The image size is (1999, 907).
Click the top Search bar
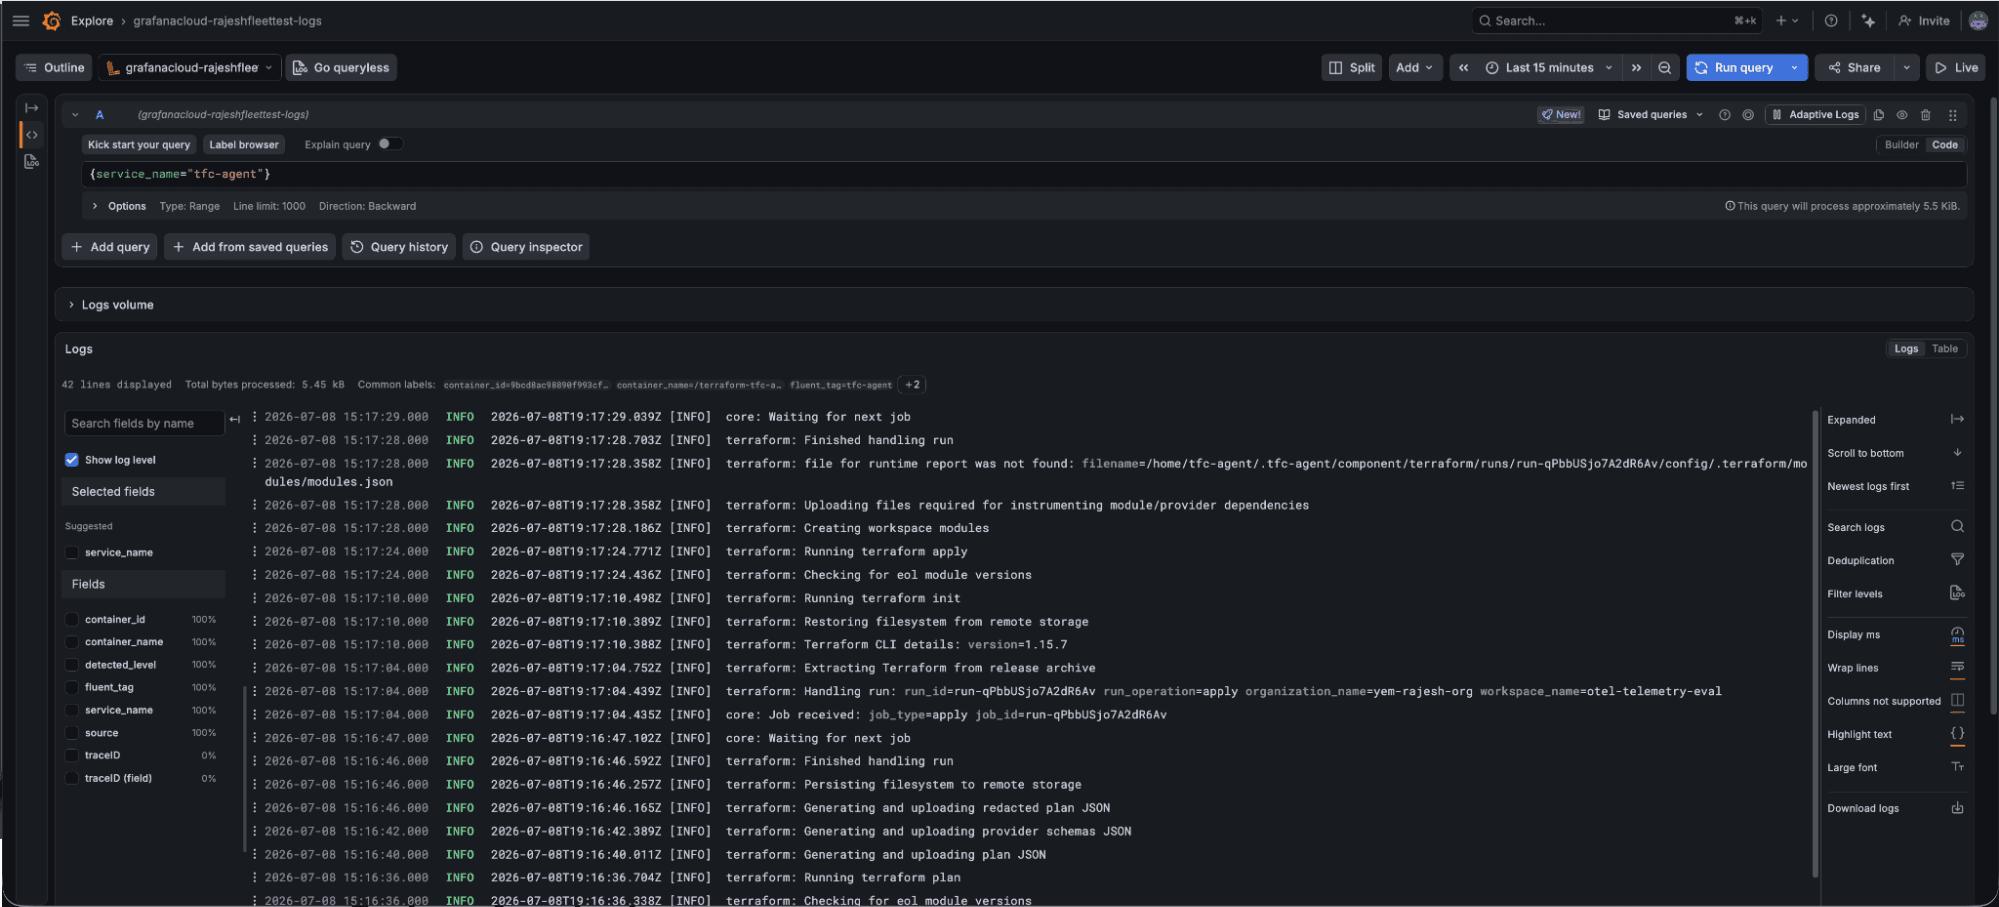click(1617, 20)
